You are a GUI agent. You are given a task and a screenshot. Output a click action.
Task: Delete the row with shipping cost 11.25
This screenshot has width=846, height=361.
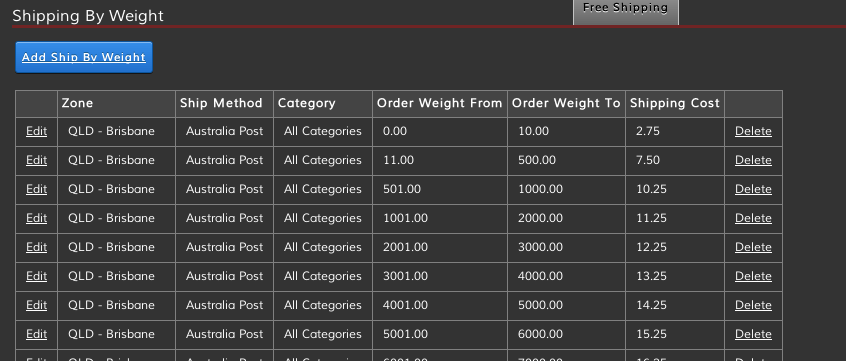[x=753, y=219]
